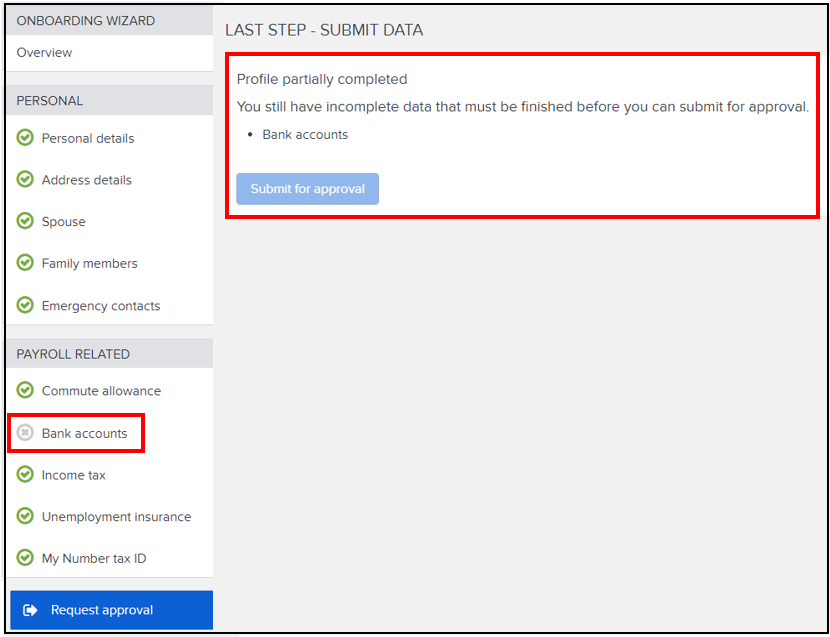Select the PERSONAL section header
Image resolution: width=830 pixels, height=637 pixels.
[x=43, y=100]
